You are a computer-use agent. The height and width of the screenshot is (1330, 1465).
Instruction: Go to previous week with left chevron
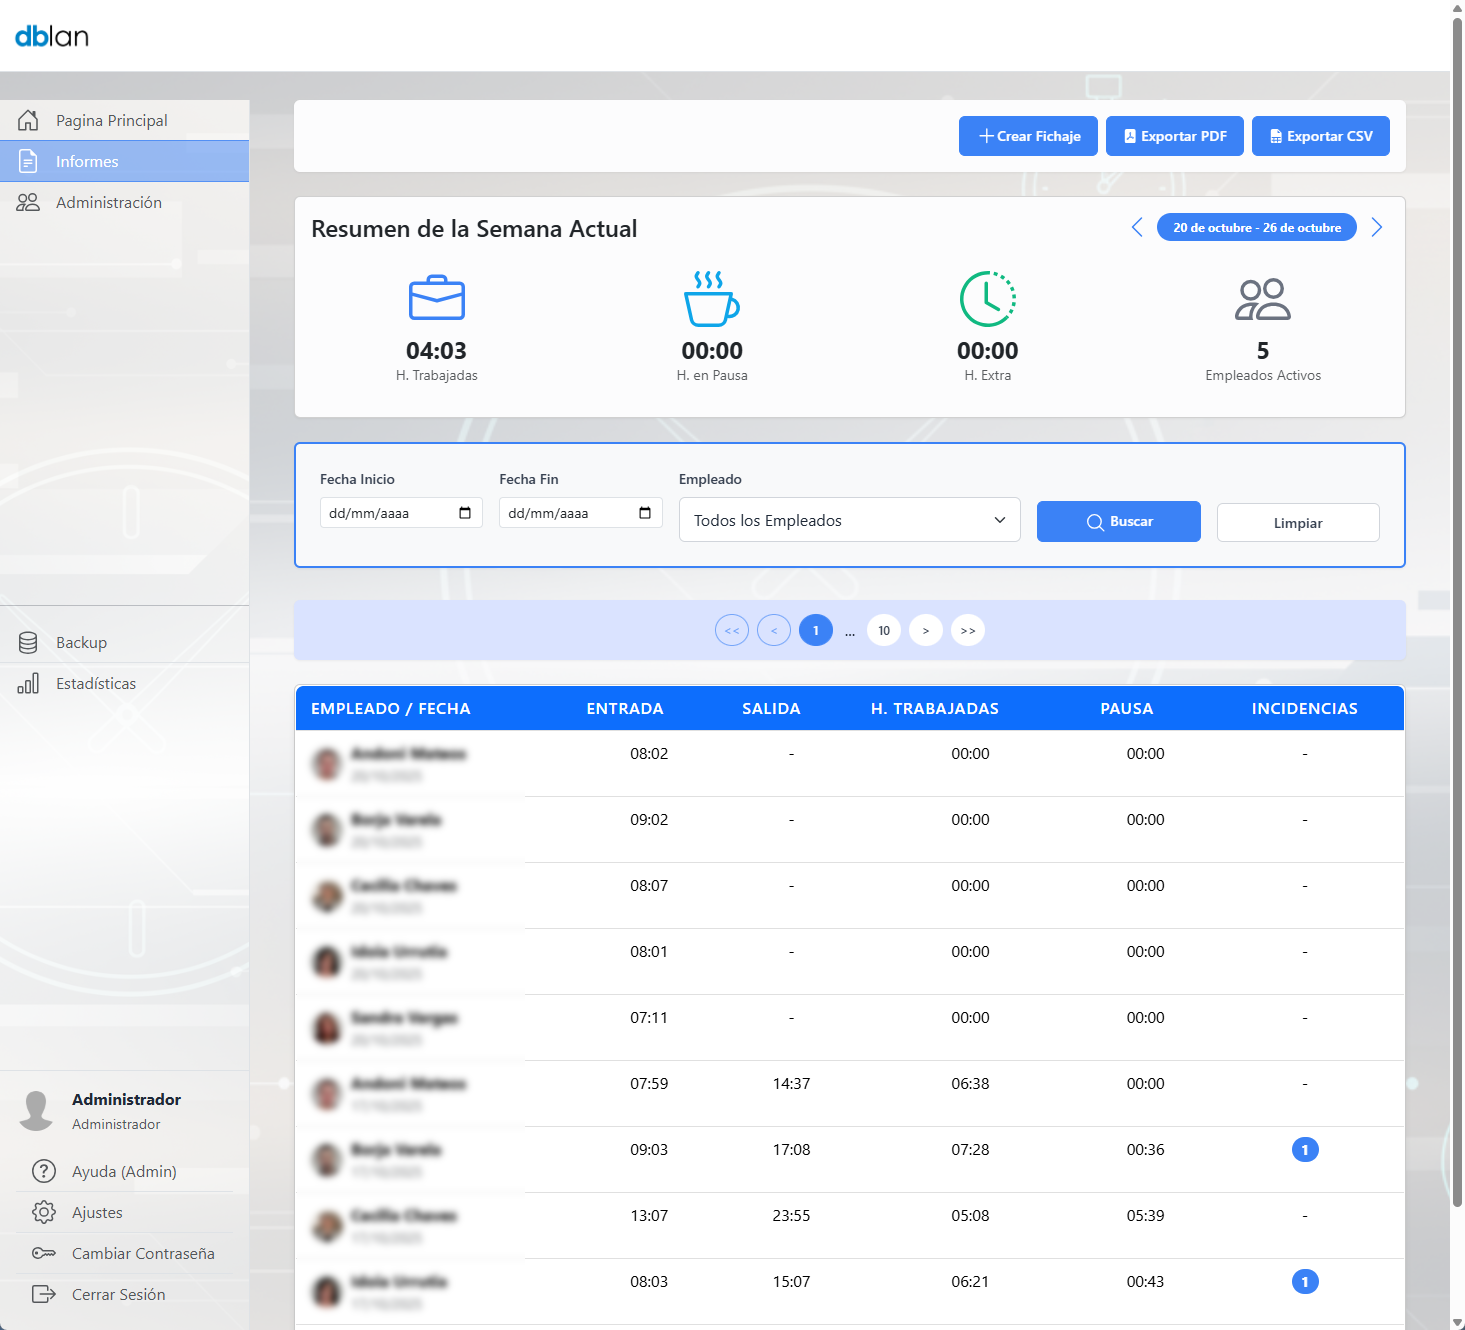coord(1137,228)
